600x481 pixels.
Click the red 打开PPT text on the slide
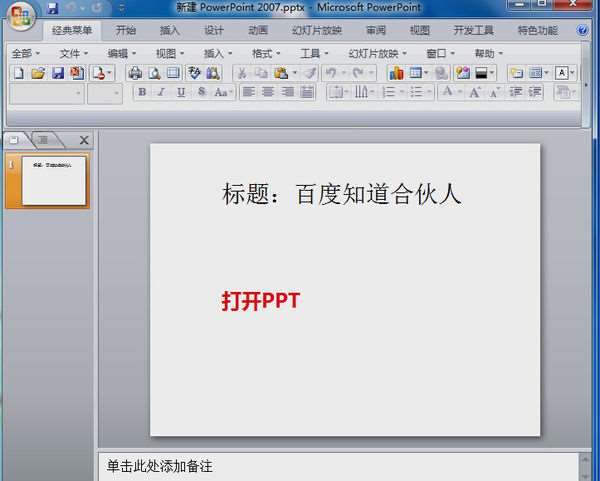point(261,301)
